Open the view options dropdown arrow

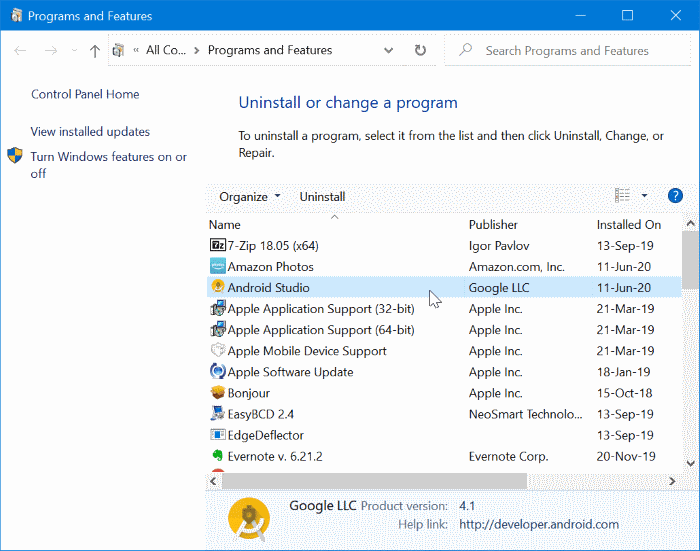pyautogui.click(x=644, y=196)
